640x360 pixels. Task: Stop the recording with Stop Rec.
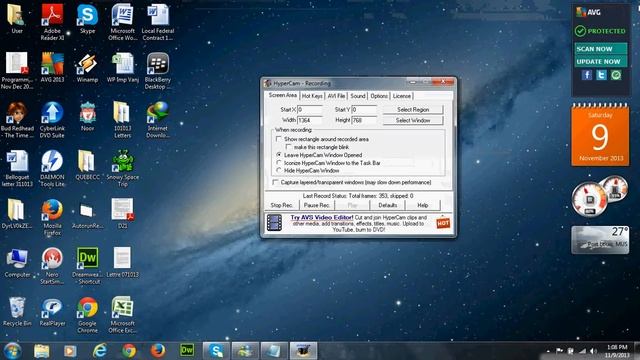tap(282, 205)
